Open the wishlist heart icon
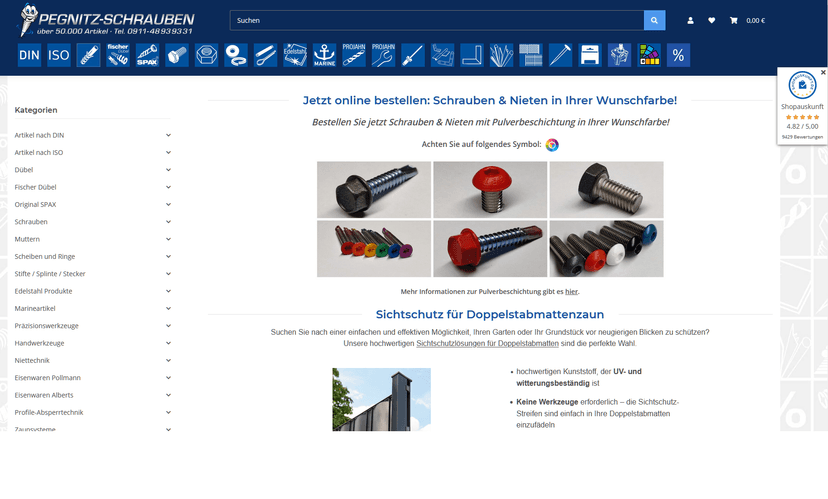 pyautogui.click(x=712, y=21)
